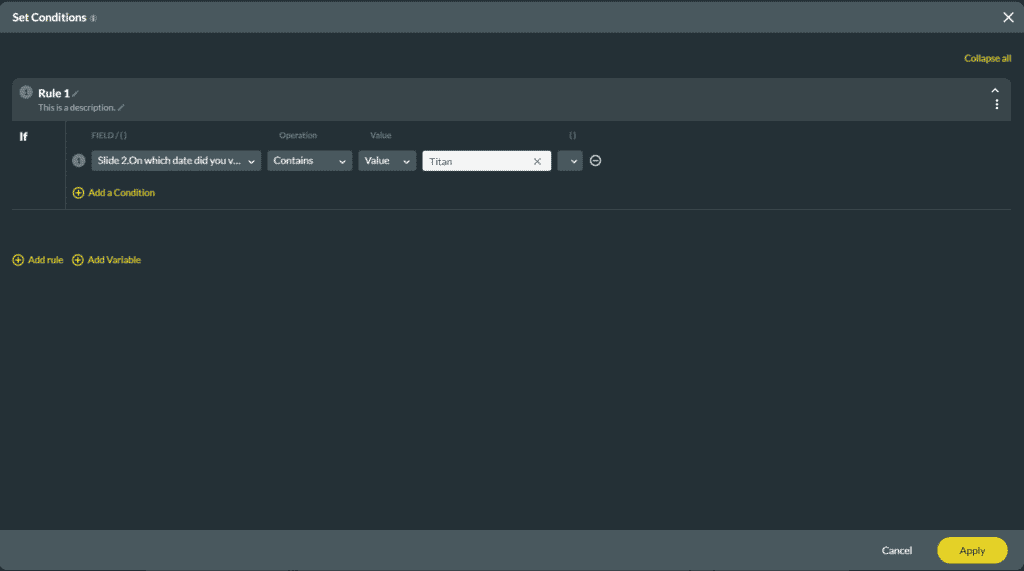This screenshot has height=571, width=1024.
Task: Open the Value type dropdown
Action: point(387,161)
